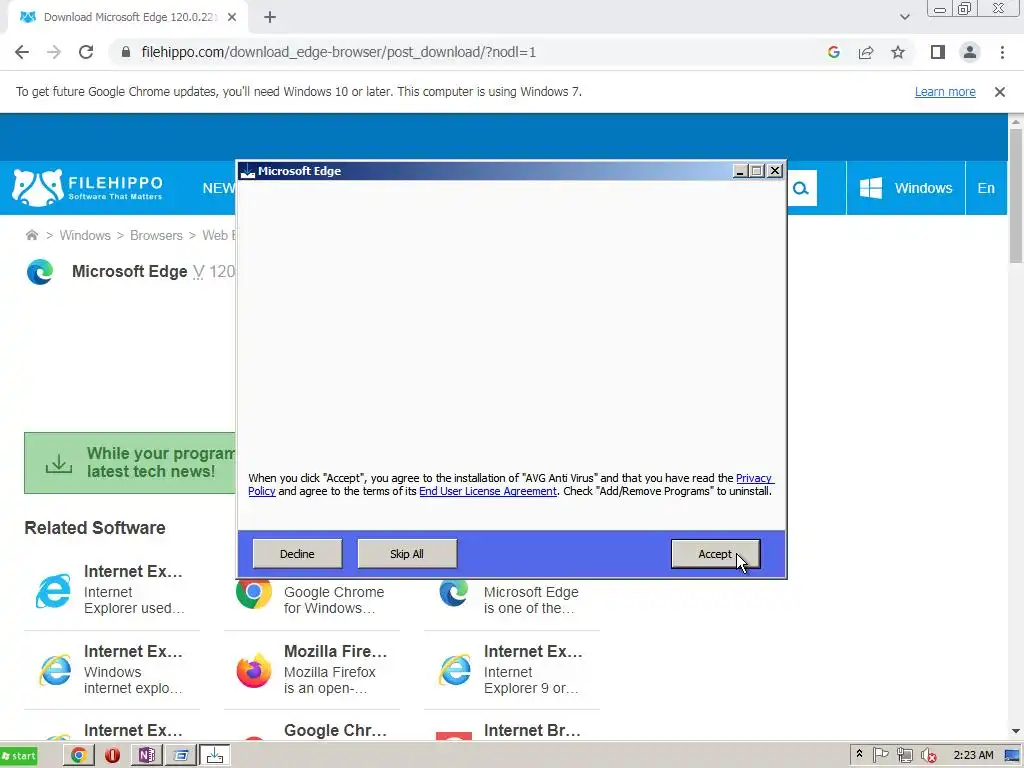The image size is (1024, 768).
Task: Click the Accept button in installer dialog
Action: point(715,554)
